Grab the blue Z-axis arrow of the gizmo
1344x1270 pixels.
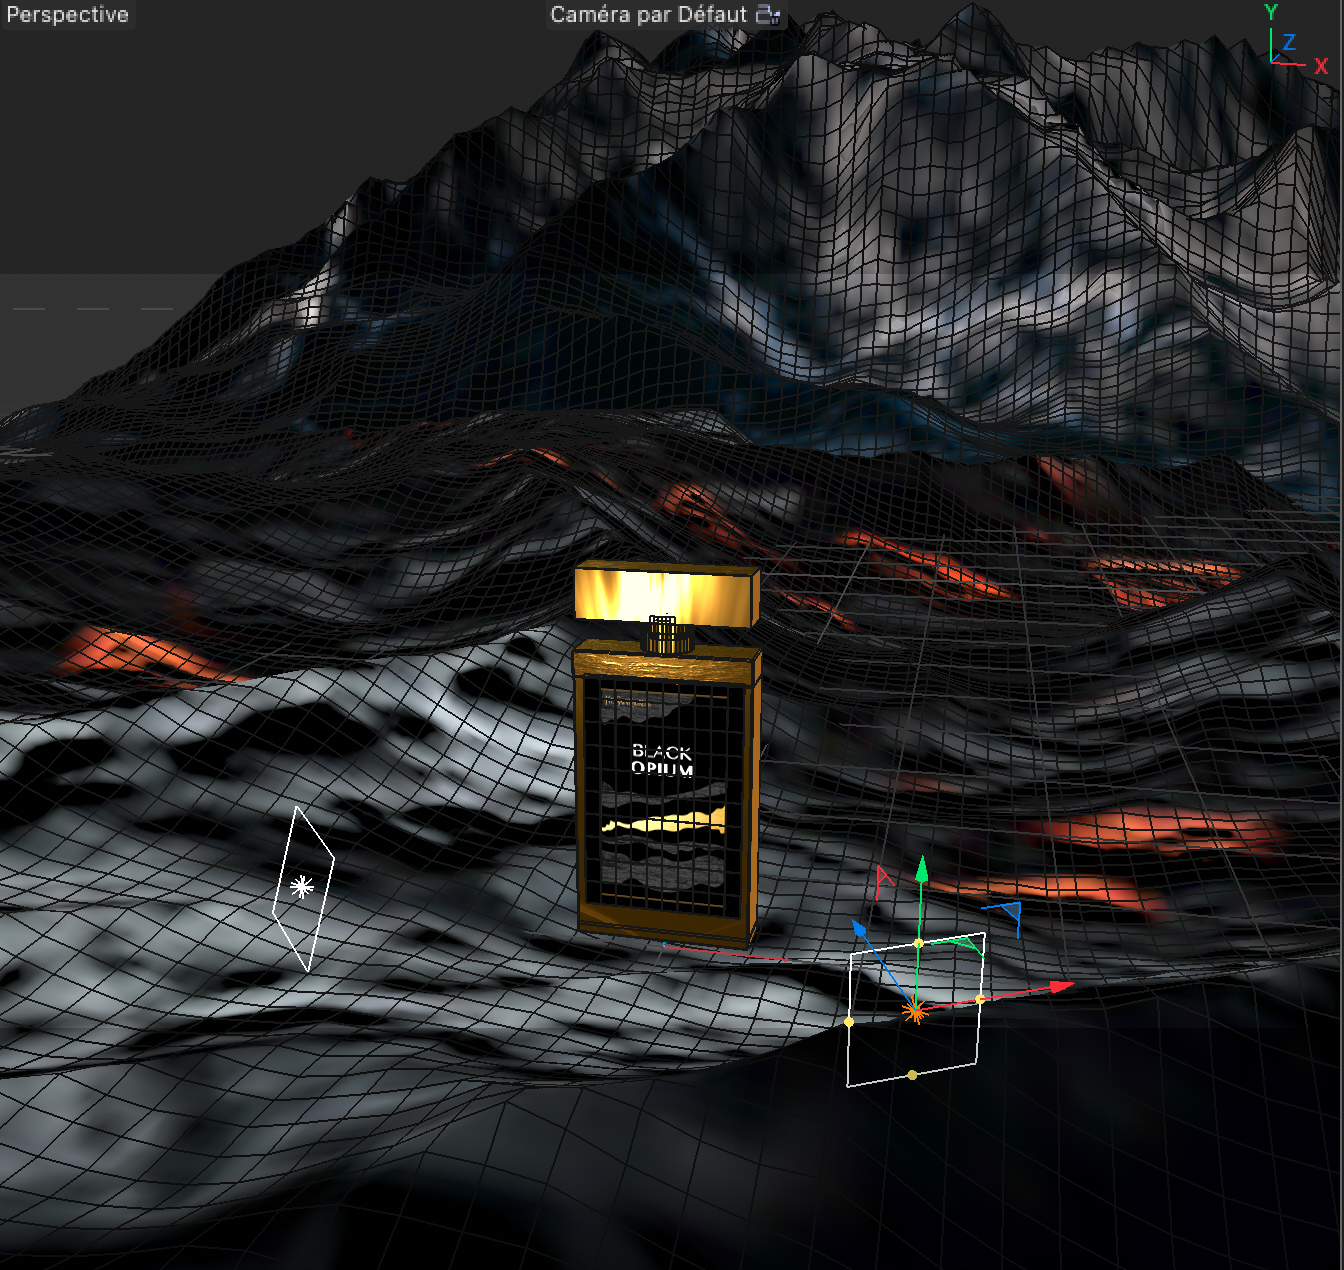tap(859, 929)
